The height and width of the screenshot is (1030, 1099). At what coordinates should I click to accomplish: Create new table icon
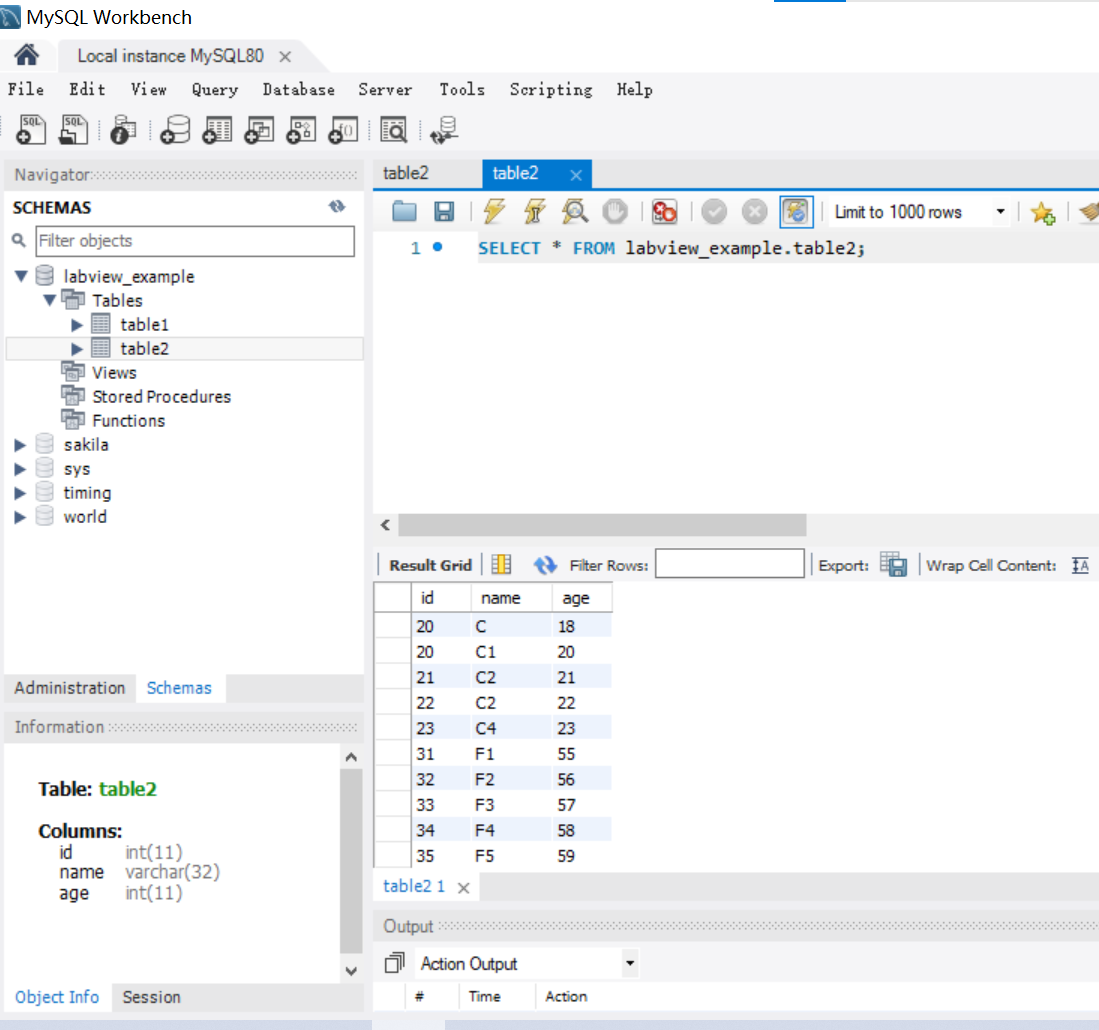tap(217, 130)
